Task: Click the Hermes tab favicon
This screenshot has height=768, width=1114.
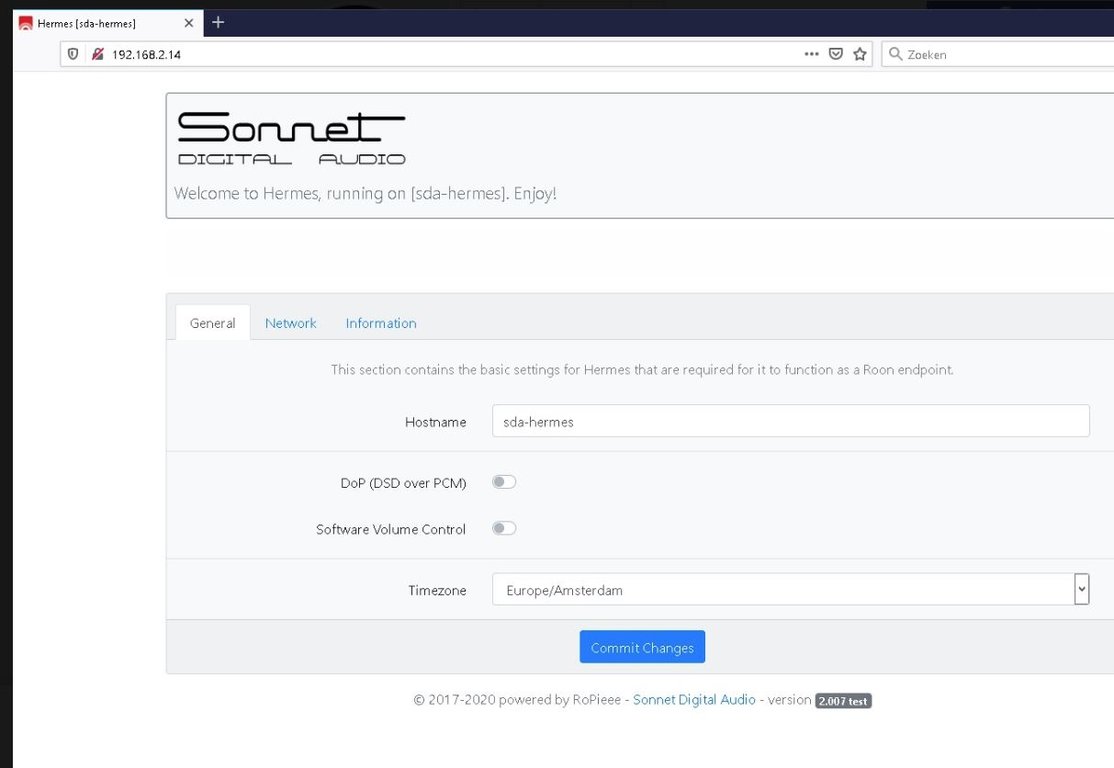Action: pyautogui.click(x=26, y=23)
